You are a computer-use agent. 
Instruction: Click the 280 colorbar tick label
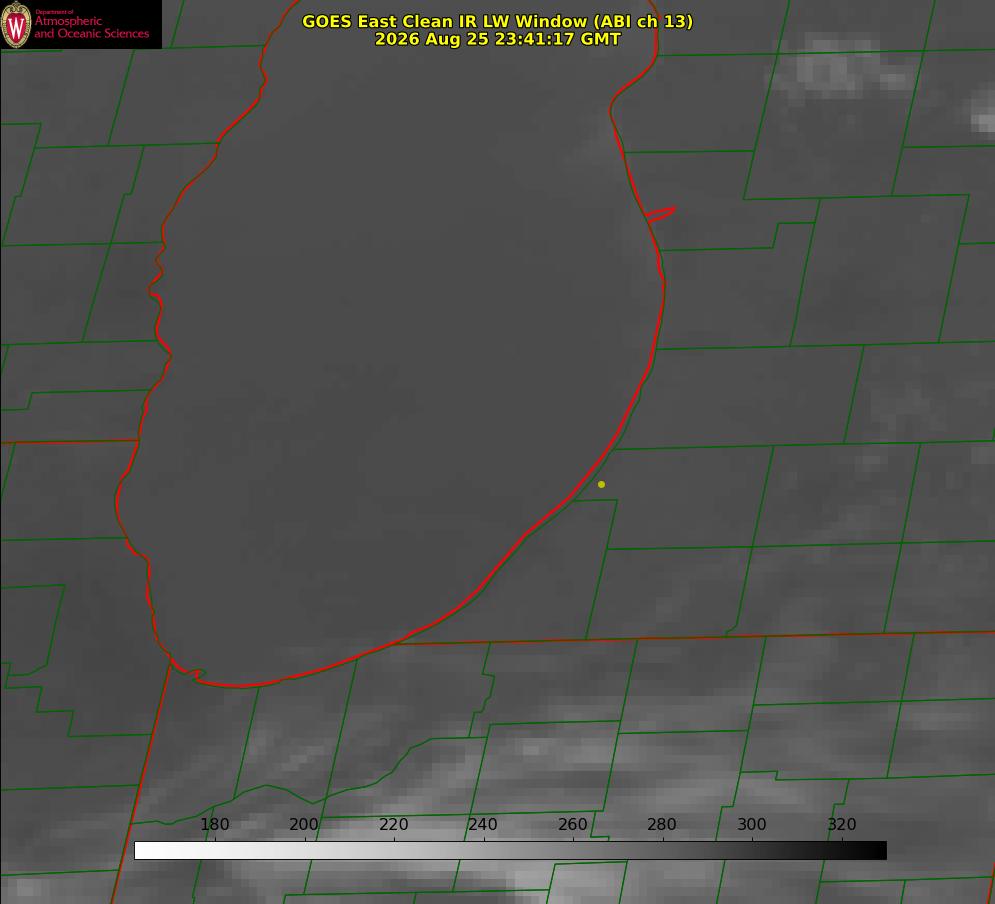point(662,824)
